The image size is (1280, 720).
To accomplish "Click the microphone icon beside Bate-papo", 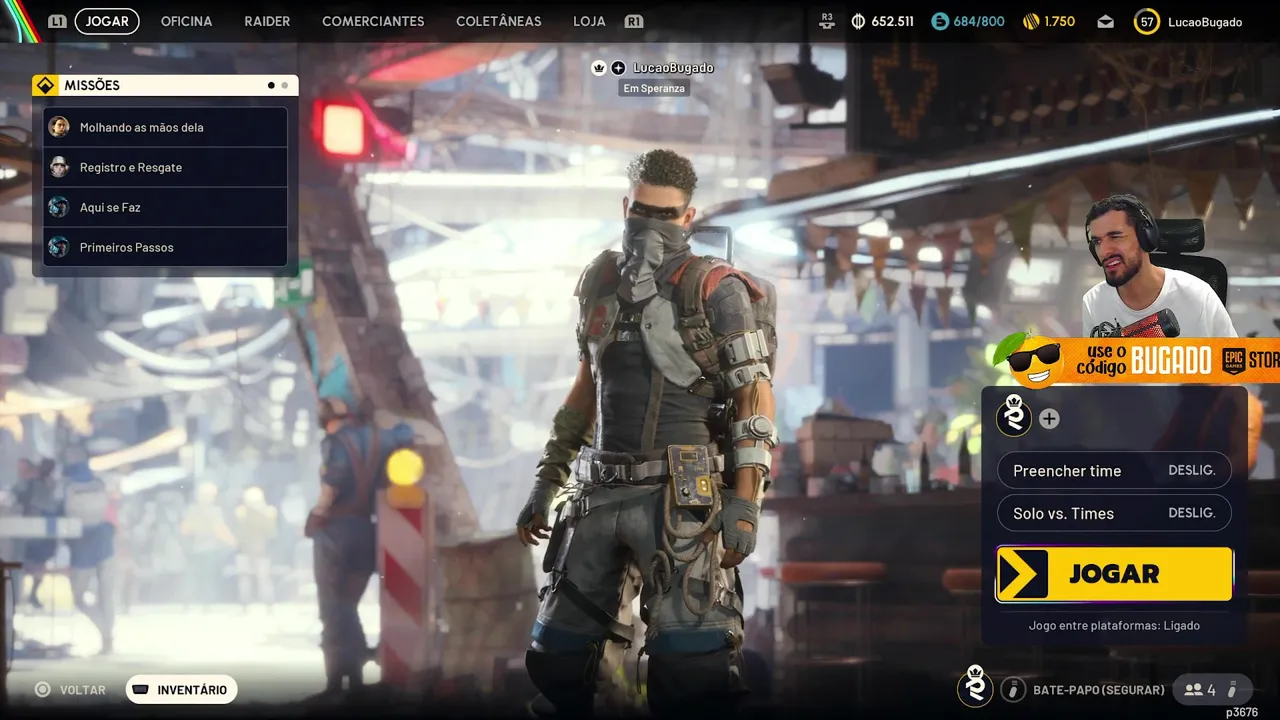I will pyautogui.click(x=1013, y=689).
